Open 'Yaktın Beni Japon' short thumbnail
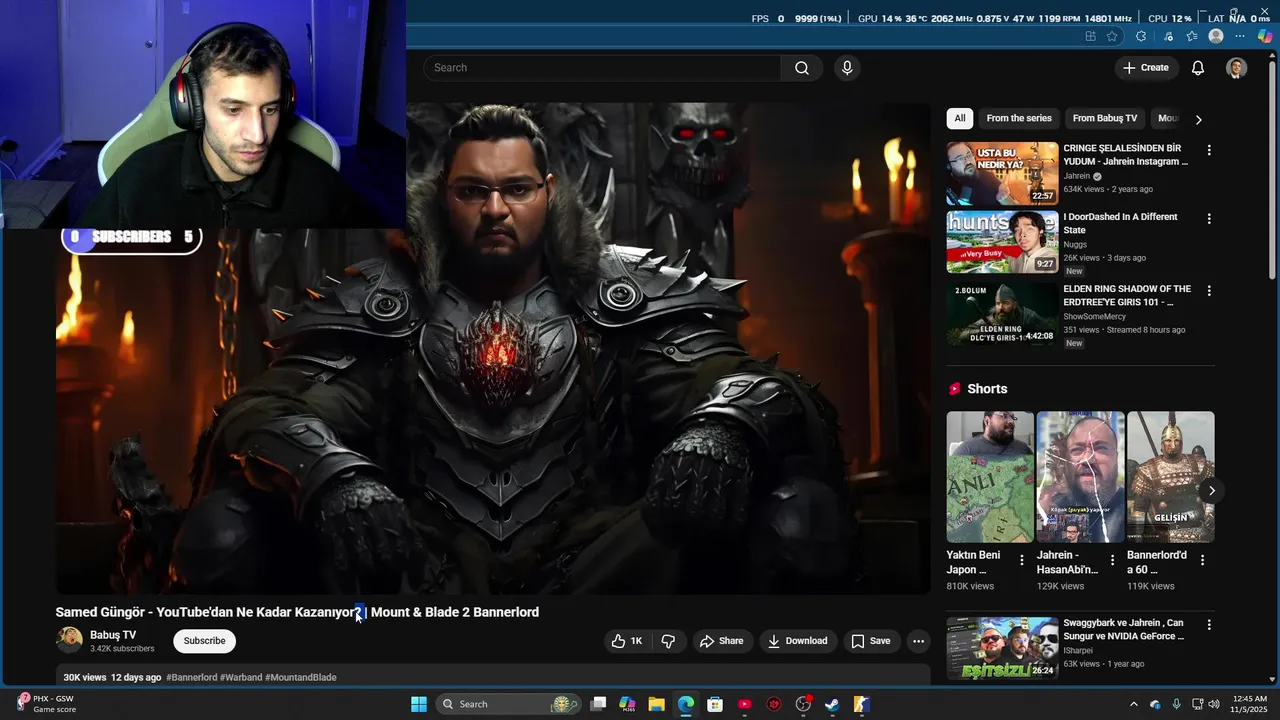Screen dimensions: 1280x720 [990, 477]
